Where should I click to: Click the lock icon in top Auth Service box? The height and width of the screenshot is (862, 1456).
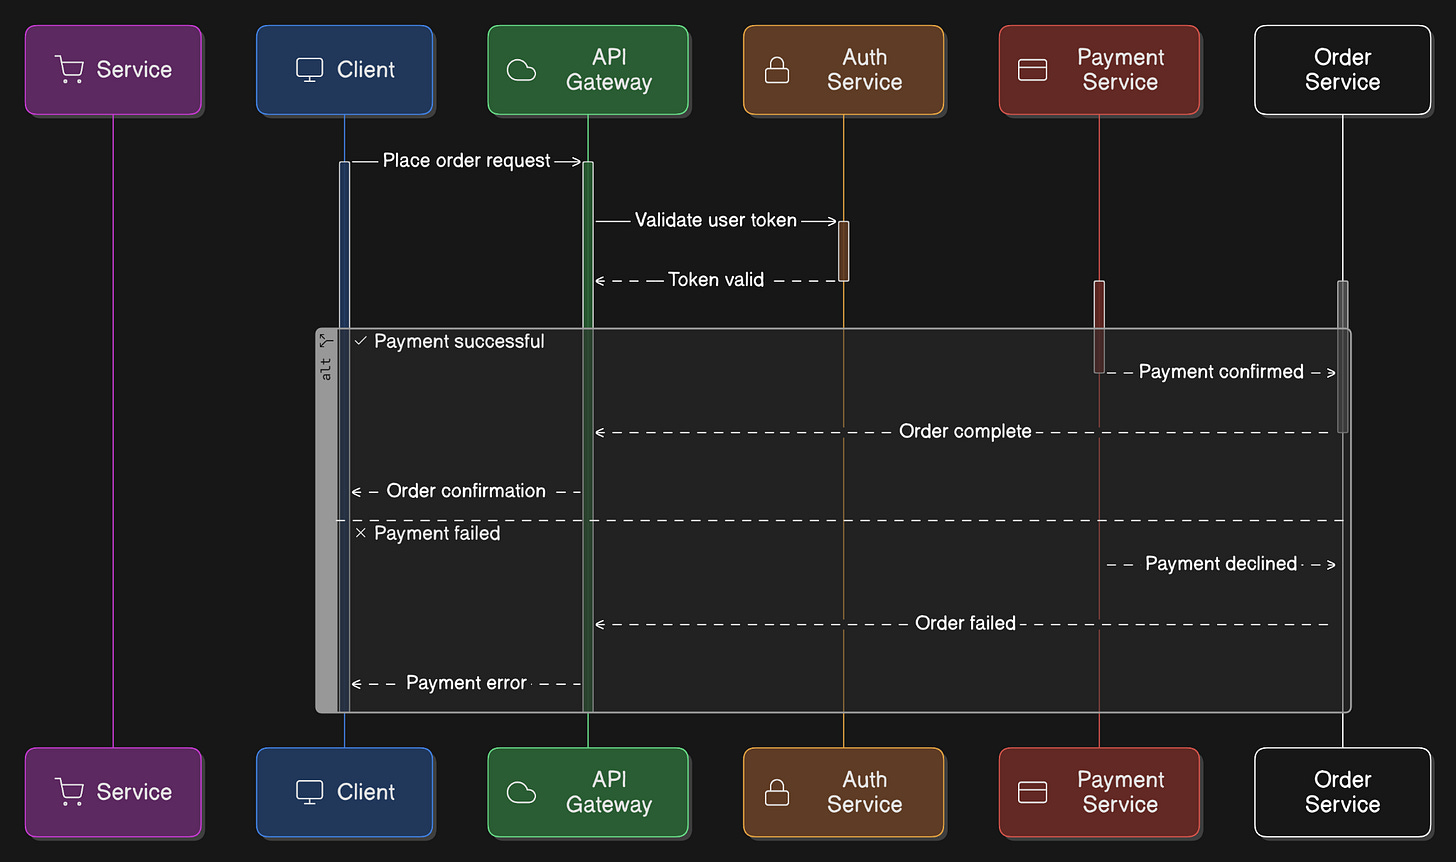pyautogui.click(x=777, y=70)
